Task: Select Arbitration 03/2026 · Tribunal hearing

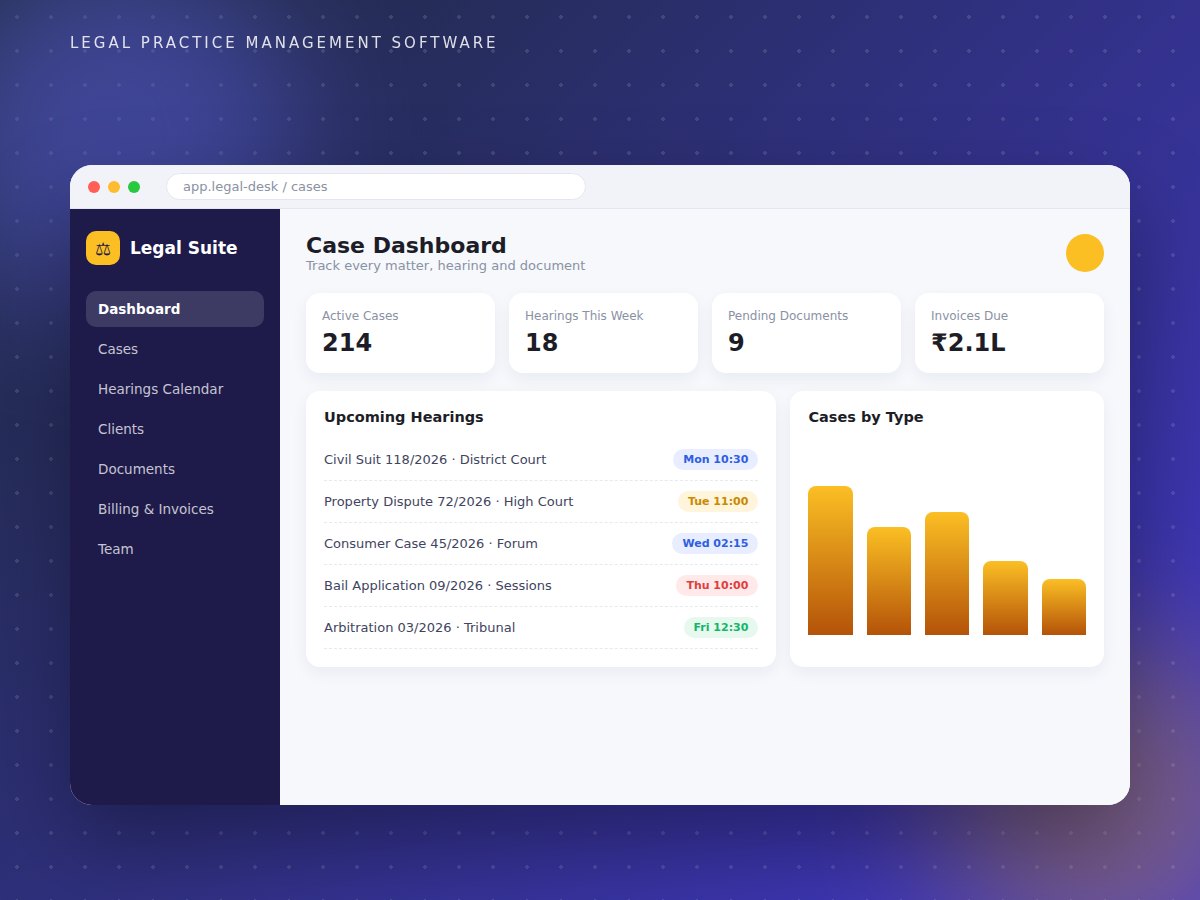Action: (541, 628)
